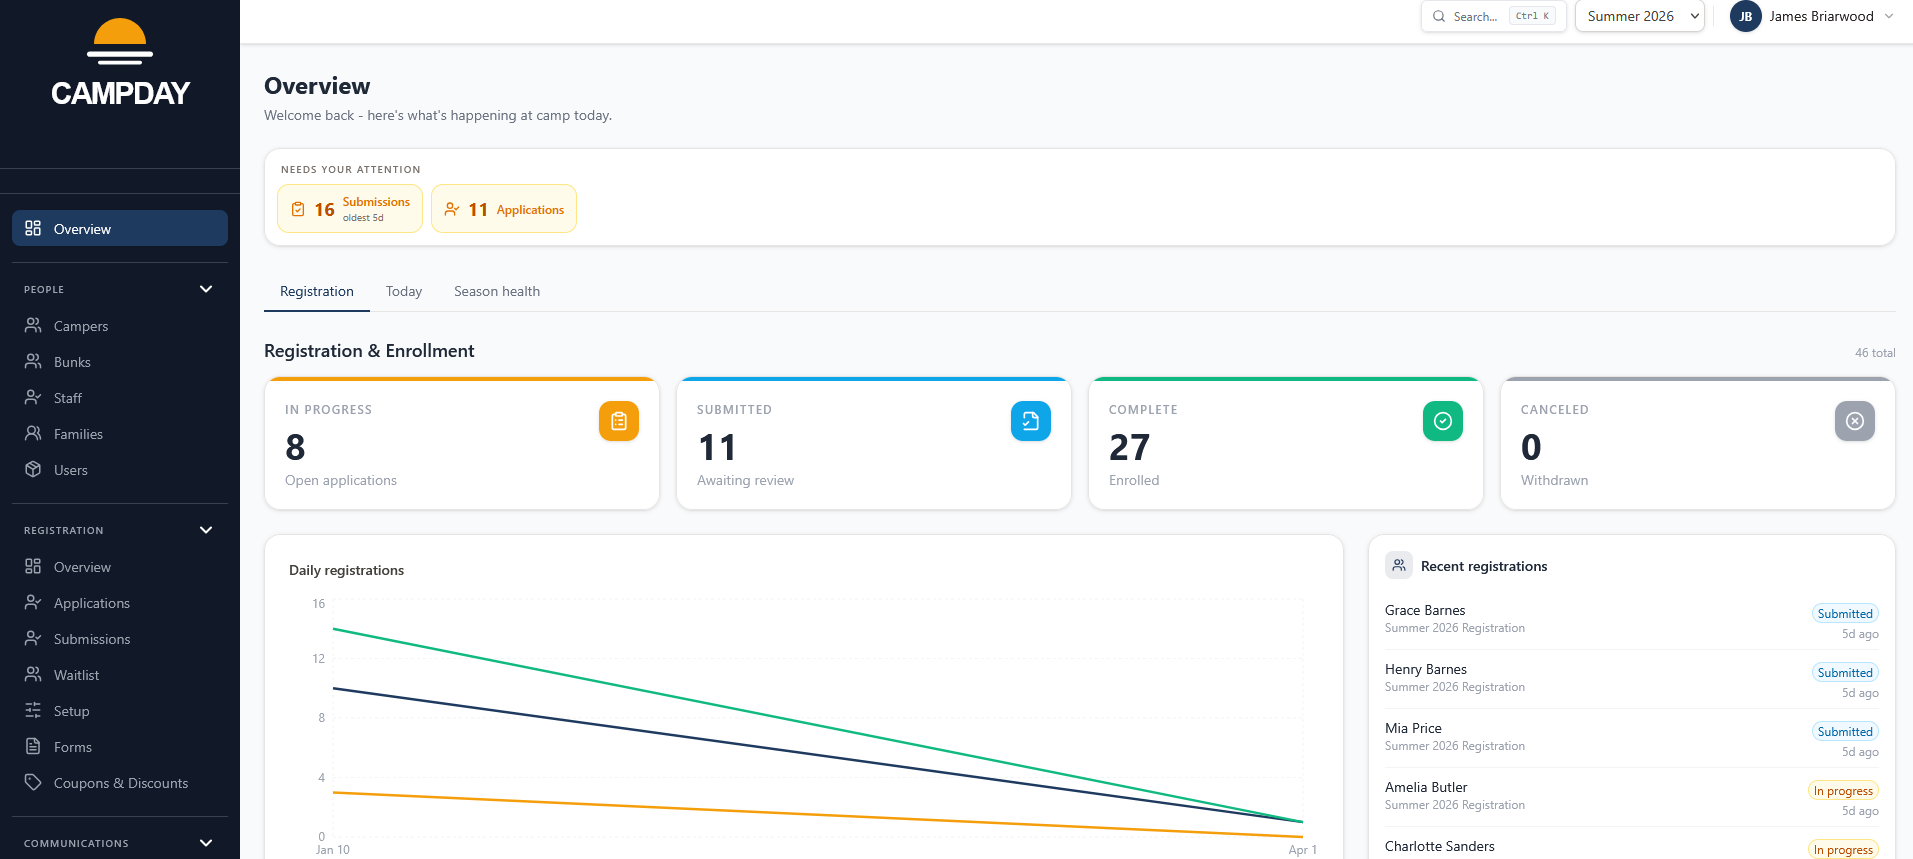
Task: Open Amelia Butler registration row
Action: click(x=1632, y=797)
